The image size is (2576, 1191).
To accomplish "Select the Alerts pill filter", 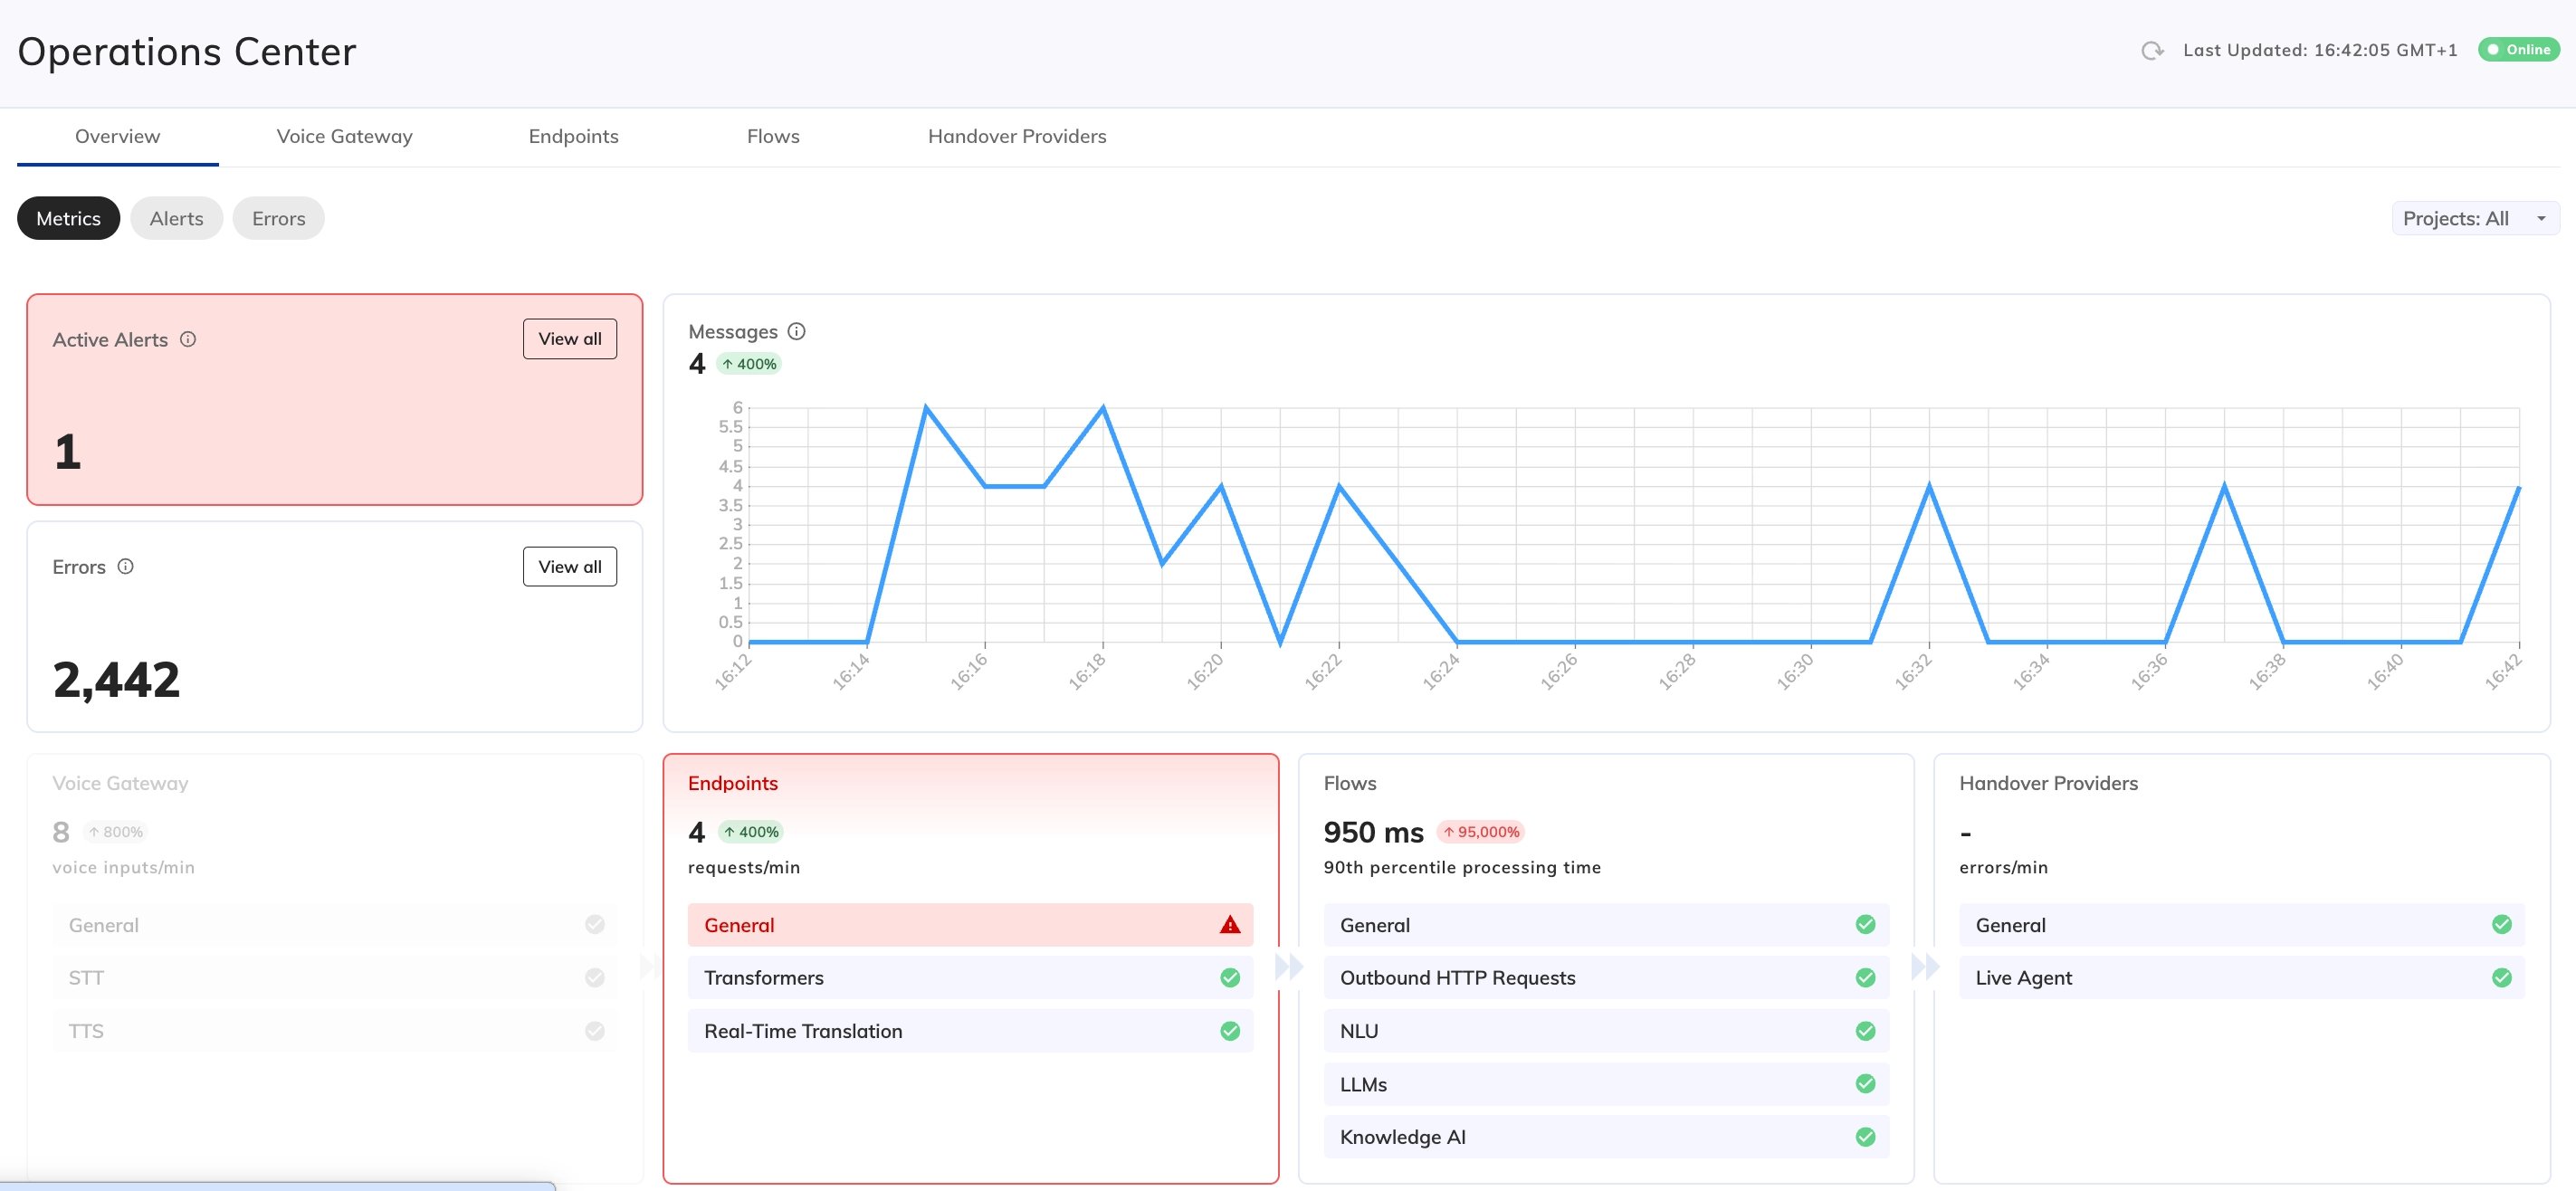I will 176,218.
